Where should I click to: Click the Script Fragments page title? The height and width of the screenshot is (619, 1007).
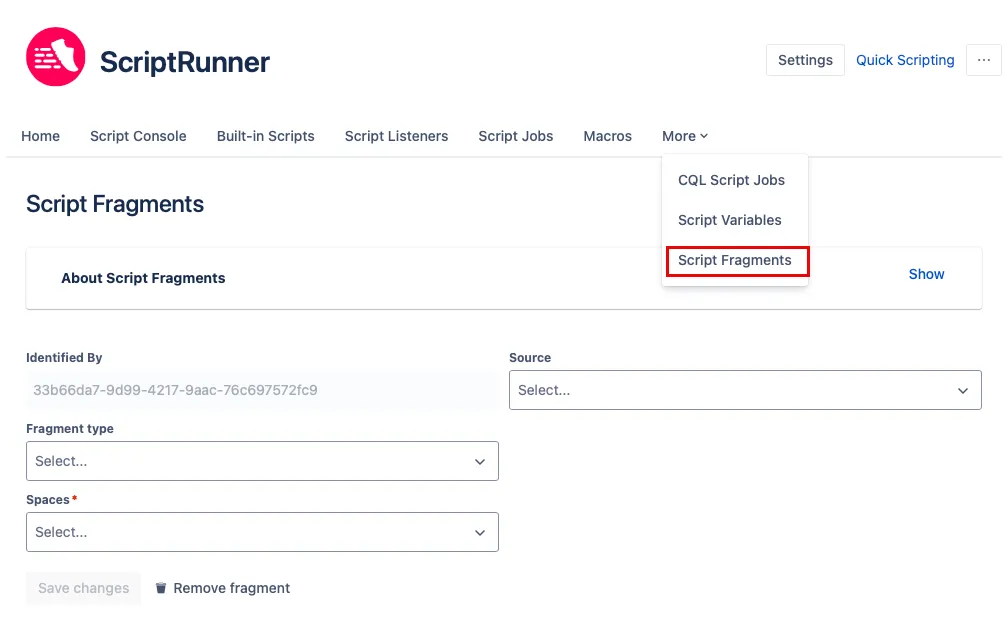click(115, 204)
